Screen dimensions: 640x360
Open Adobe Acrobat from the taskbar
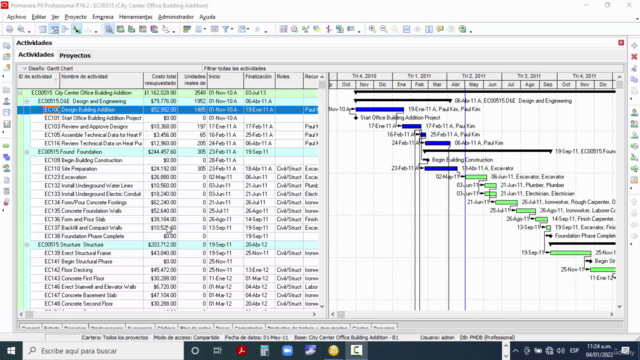click(241, 351)
